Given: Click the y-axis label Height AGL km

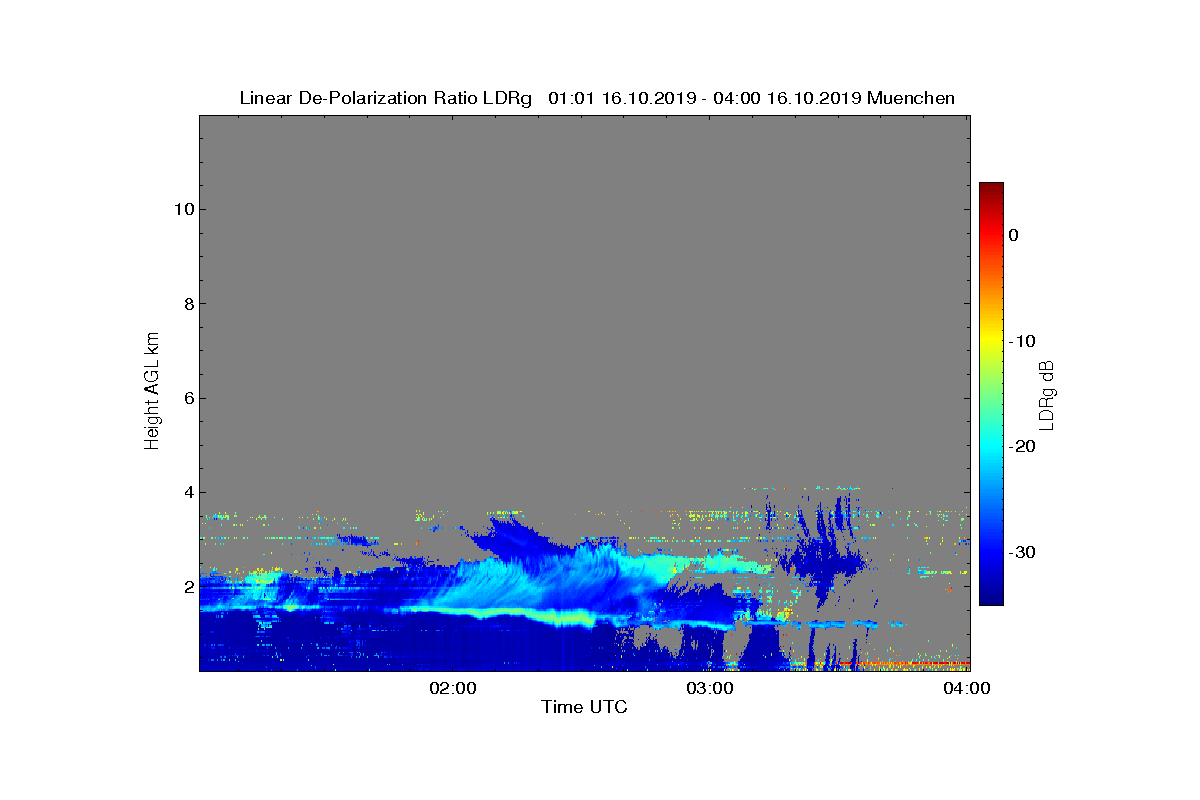Looking at the screenshot, I should click(152, 392).
